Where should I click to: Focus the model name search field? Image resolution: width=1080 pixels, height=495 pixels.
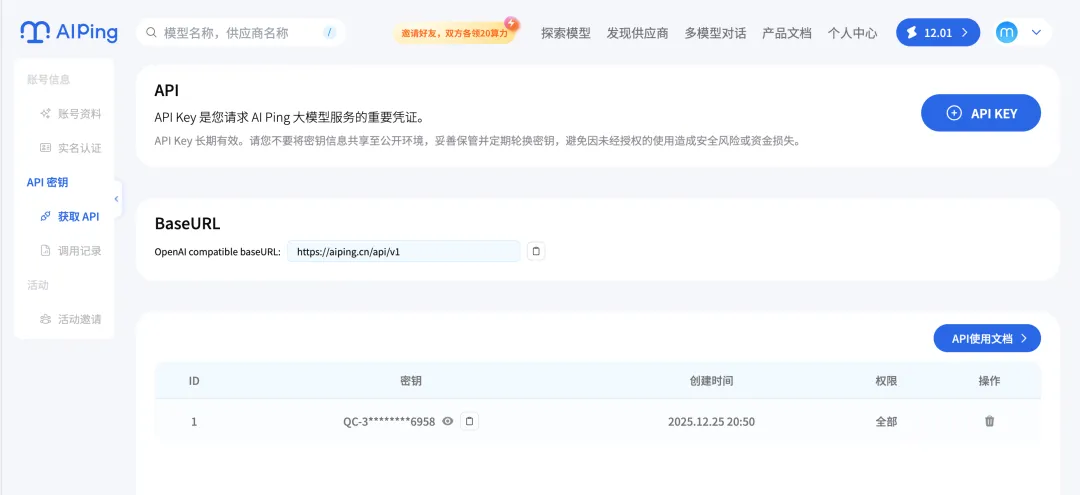coord(240,32)
